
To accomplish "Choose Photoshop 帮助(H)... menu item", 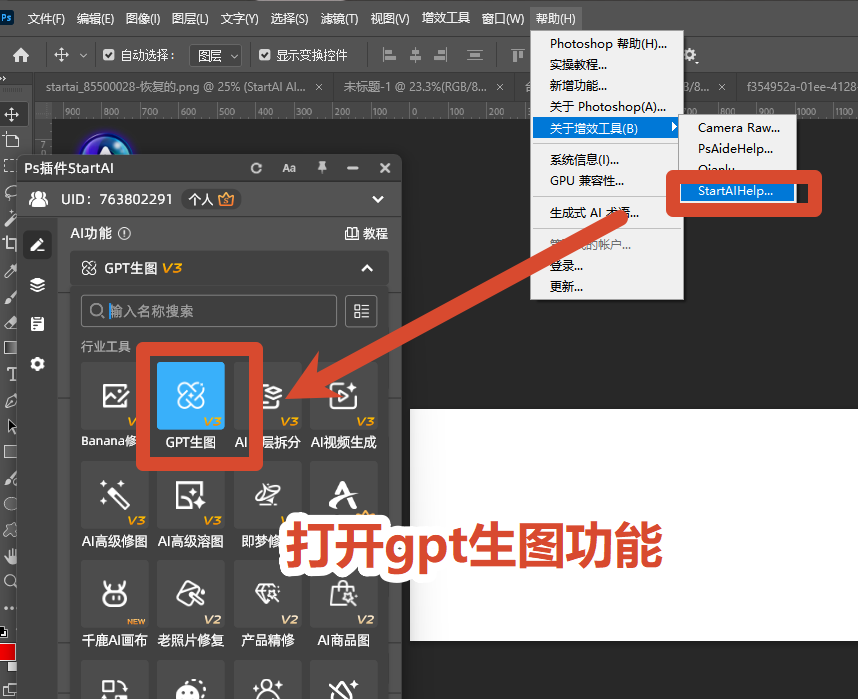I will click(x=607, y=44).
